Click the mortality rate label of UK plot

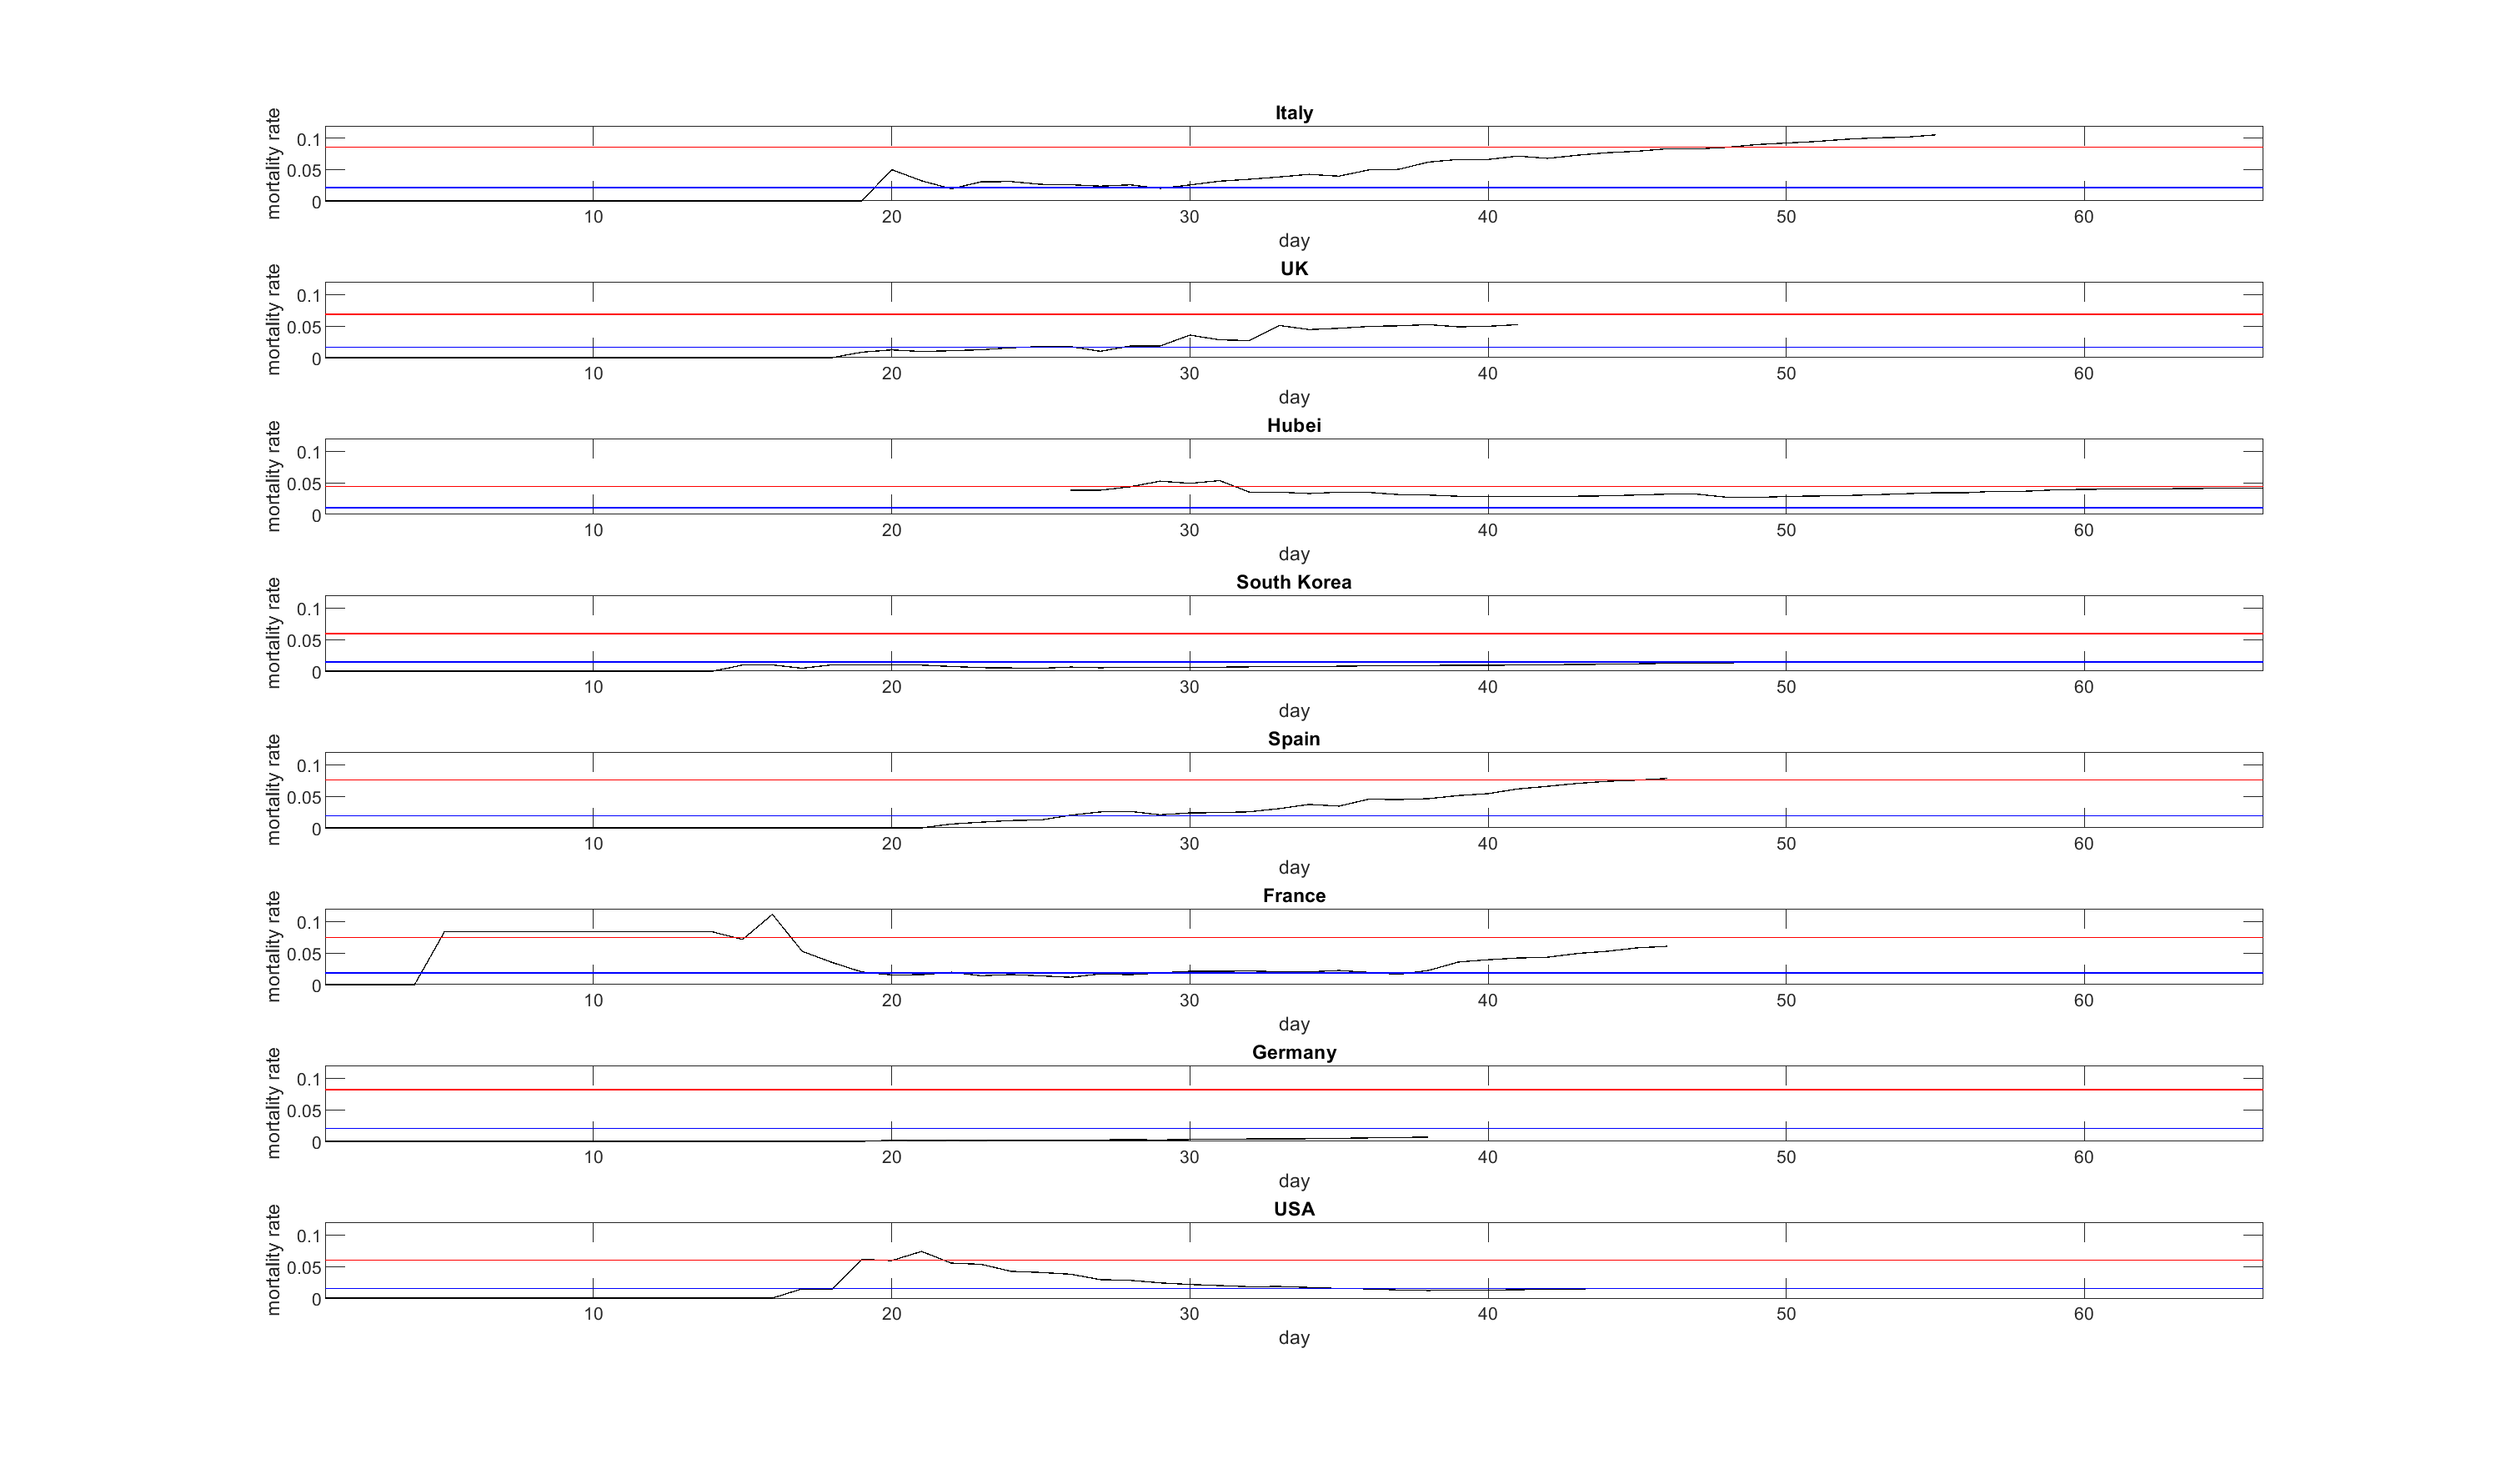pyautogui.click(x=273, y=320)
